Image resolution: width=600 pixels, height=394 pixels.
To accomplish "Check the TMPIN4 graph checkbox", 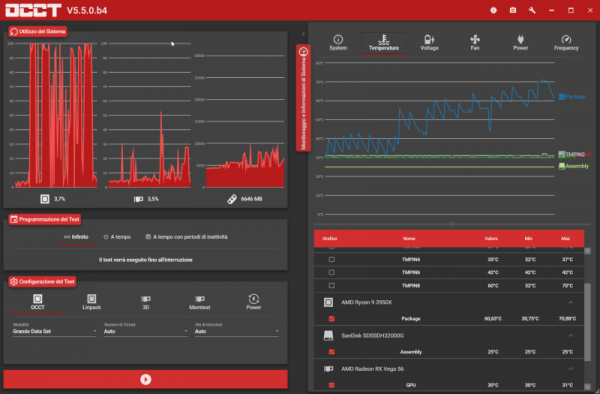I will 331,259.
